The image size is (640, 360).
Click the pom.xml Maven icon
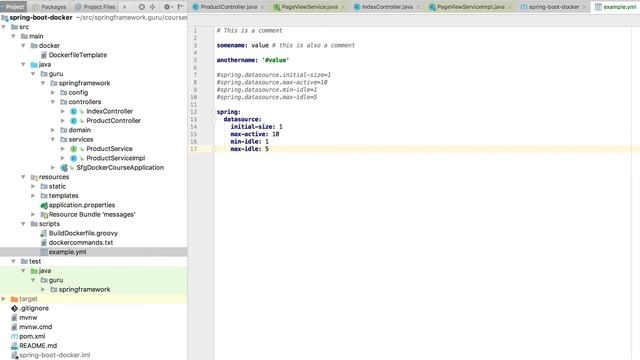[14, 336]
